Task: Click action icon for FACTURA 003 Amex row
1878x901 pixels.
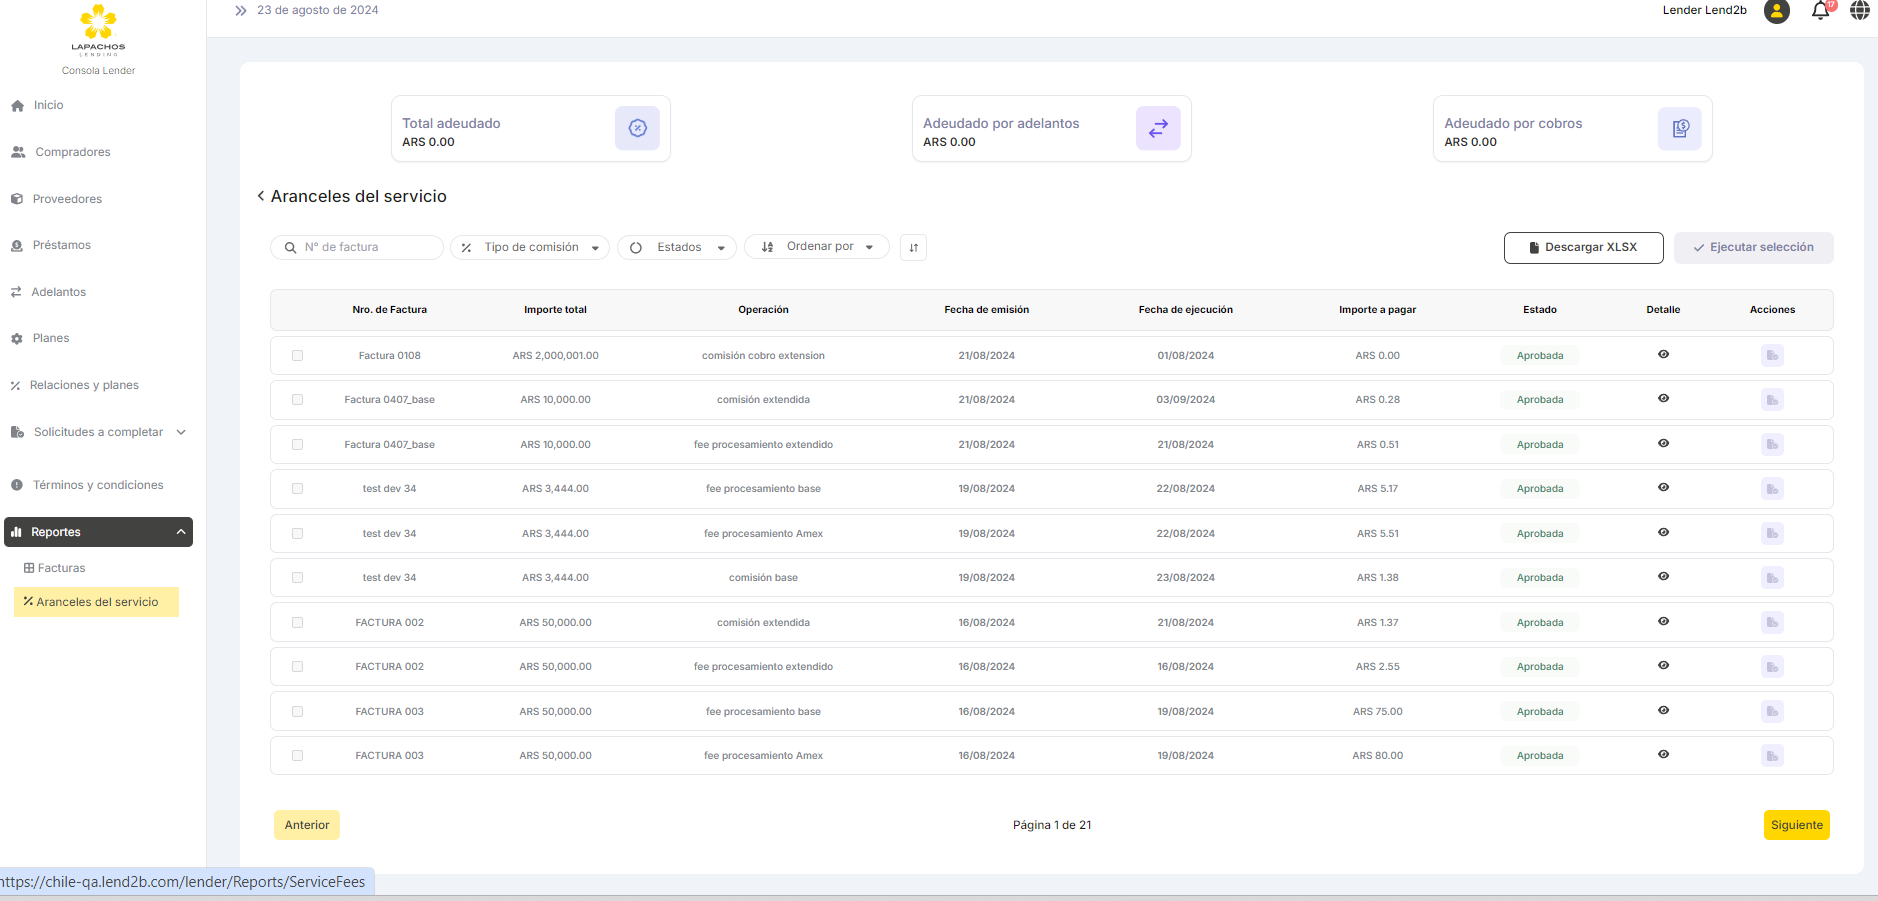Action: pos(1772,756)
